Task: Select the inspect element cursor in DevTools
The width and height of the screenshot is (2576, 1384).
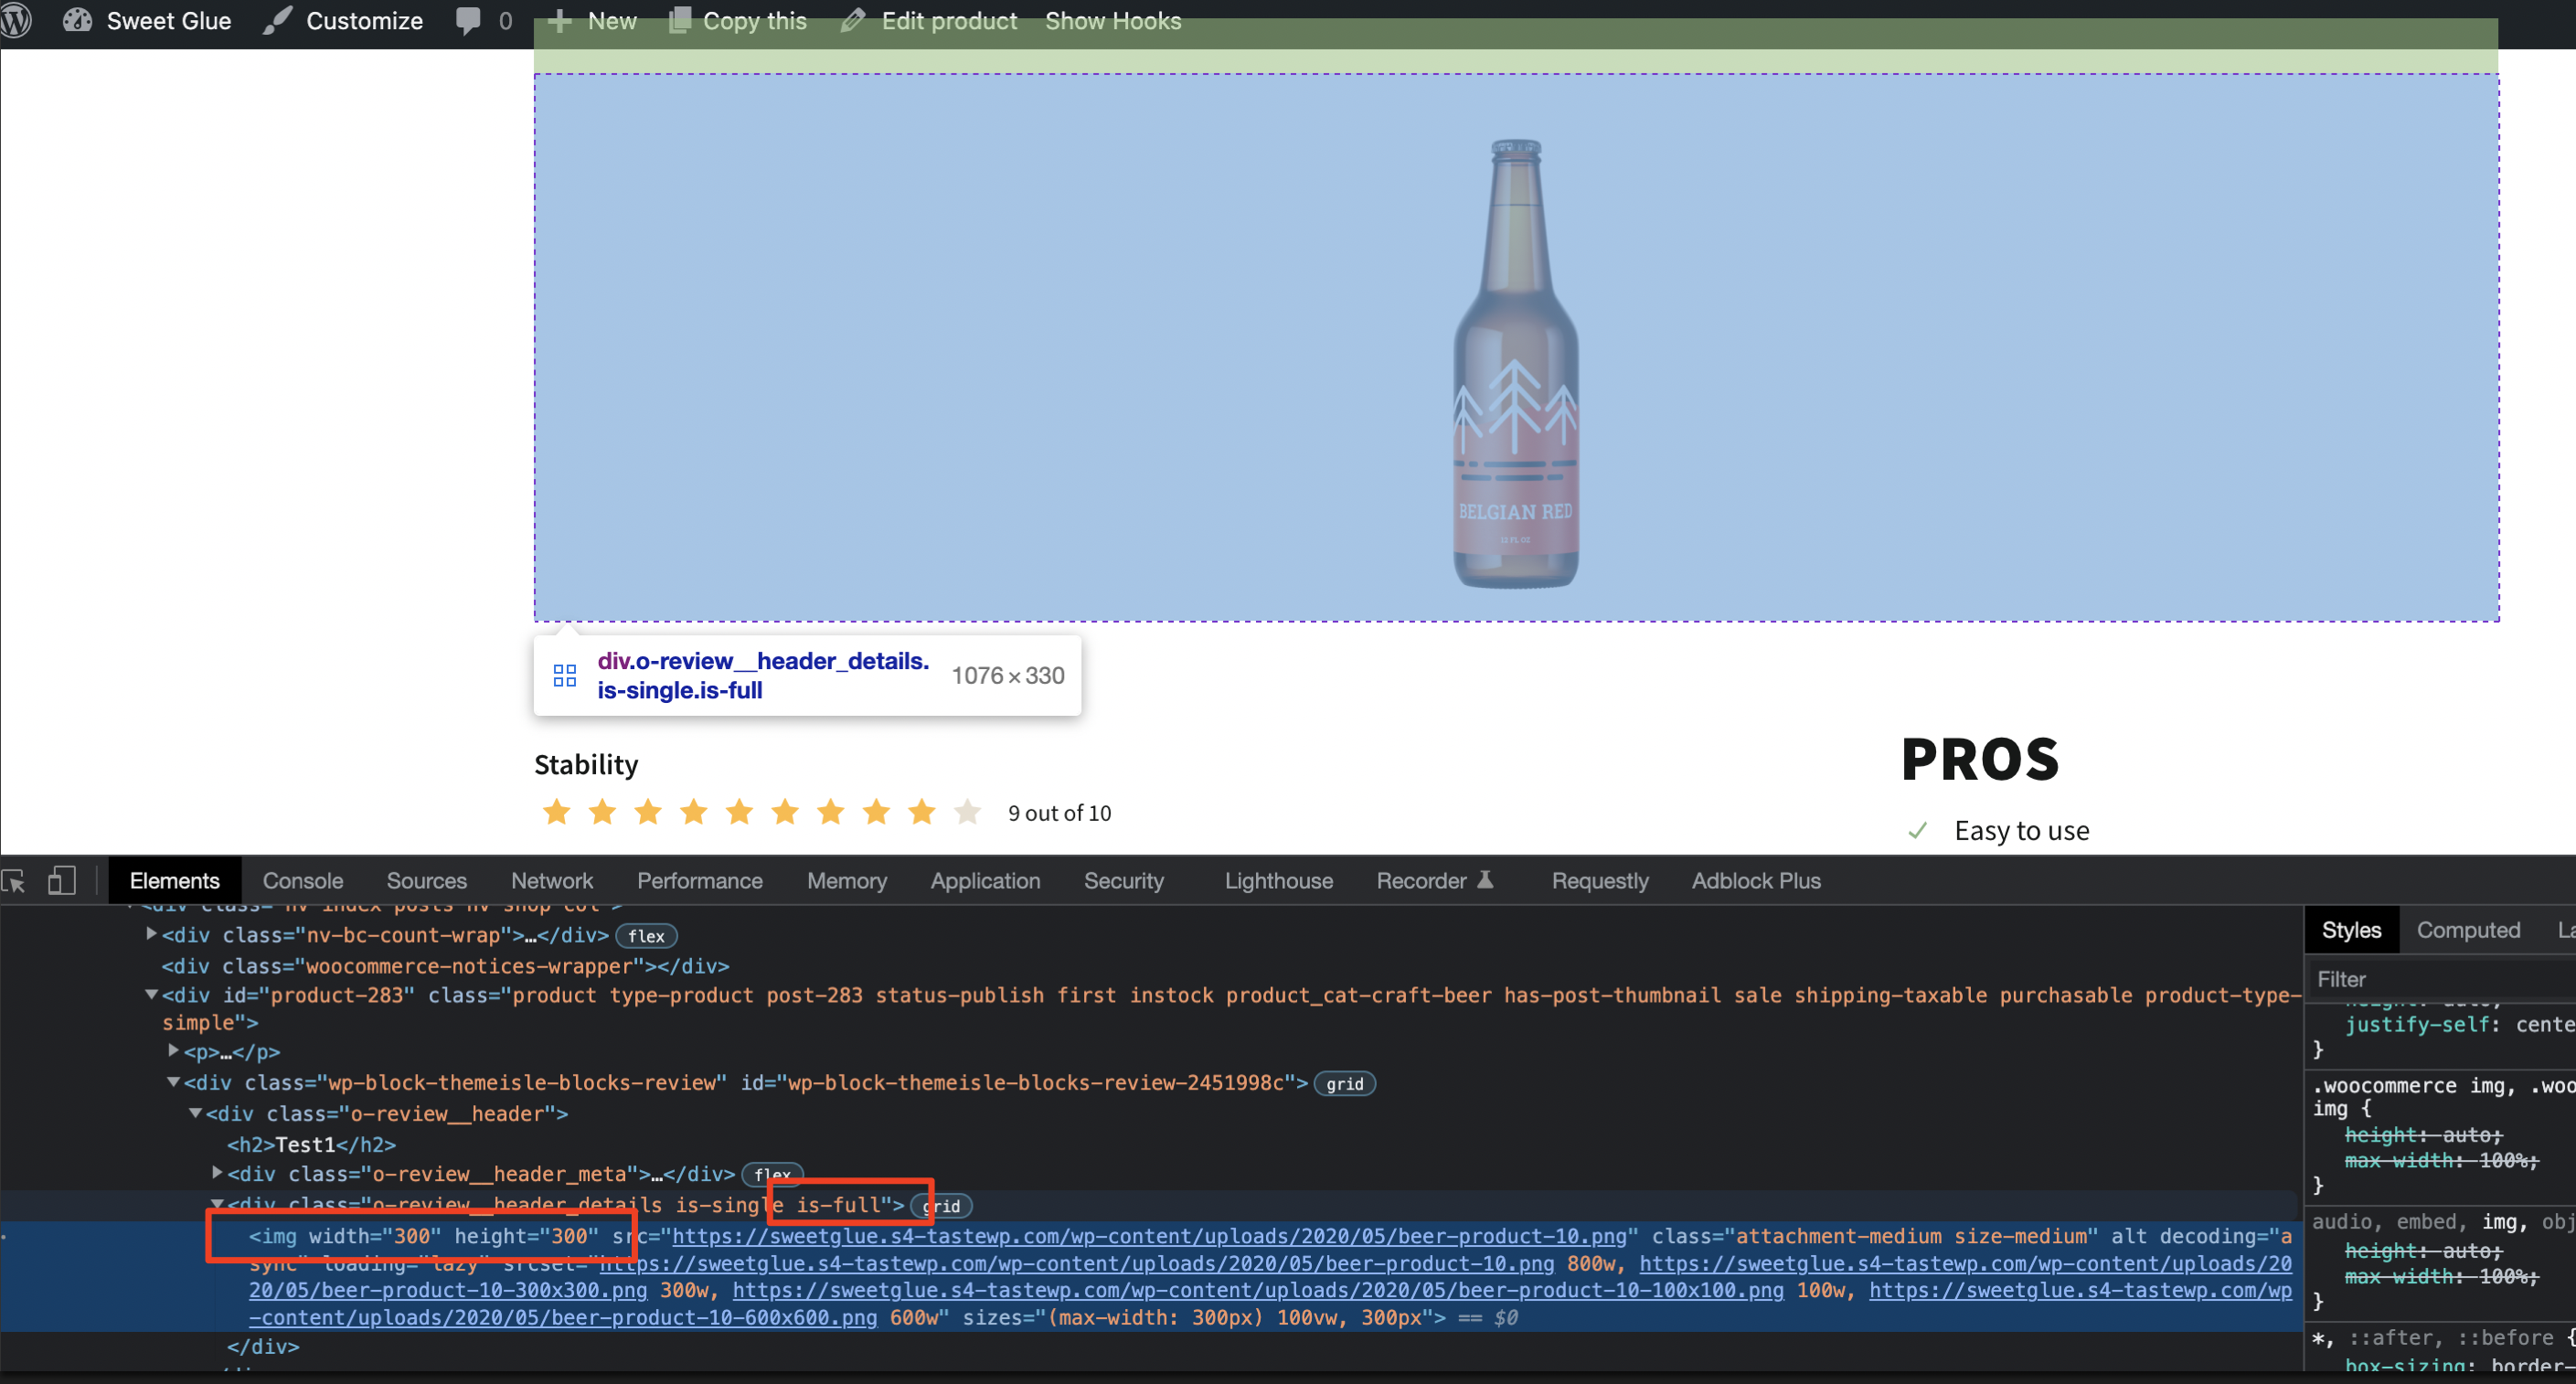Action: pyautogui.click(x=14, y=881)
